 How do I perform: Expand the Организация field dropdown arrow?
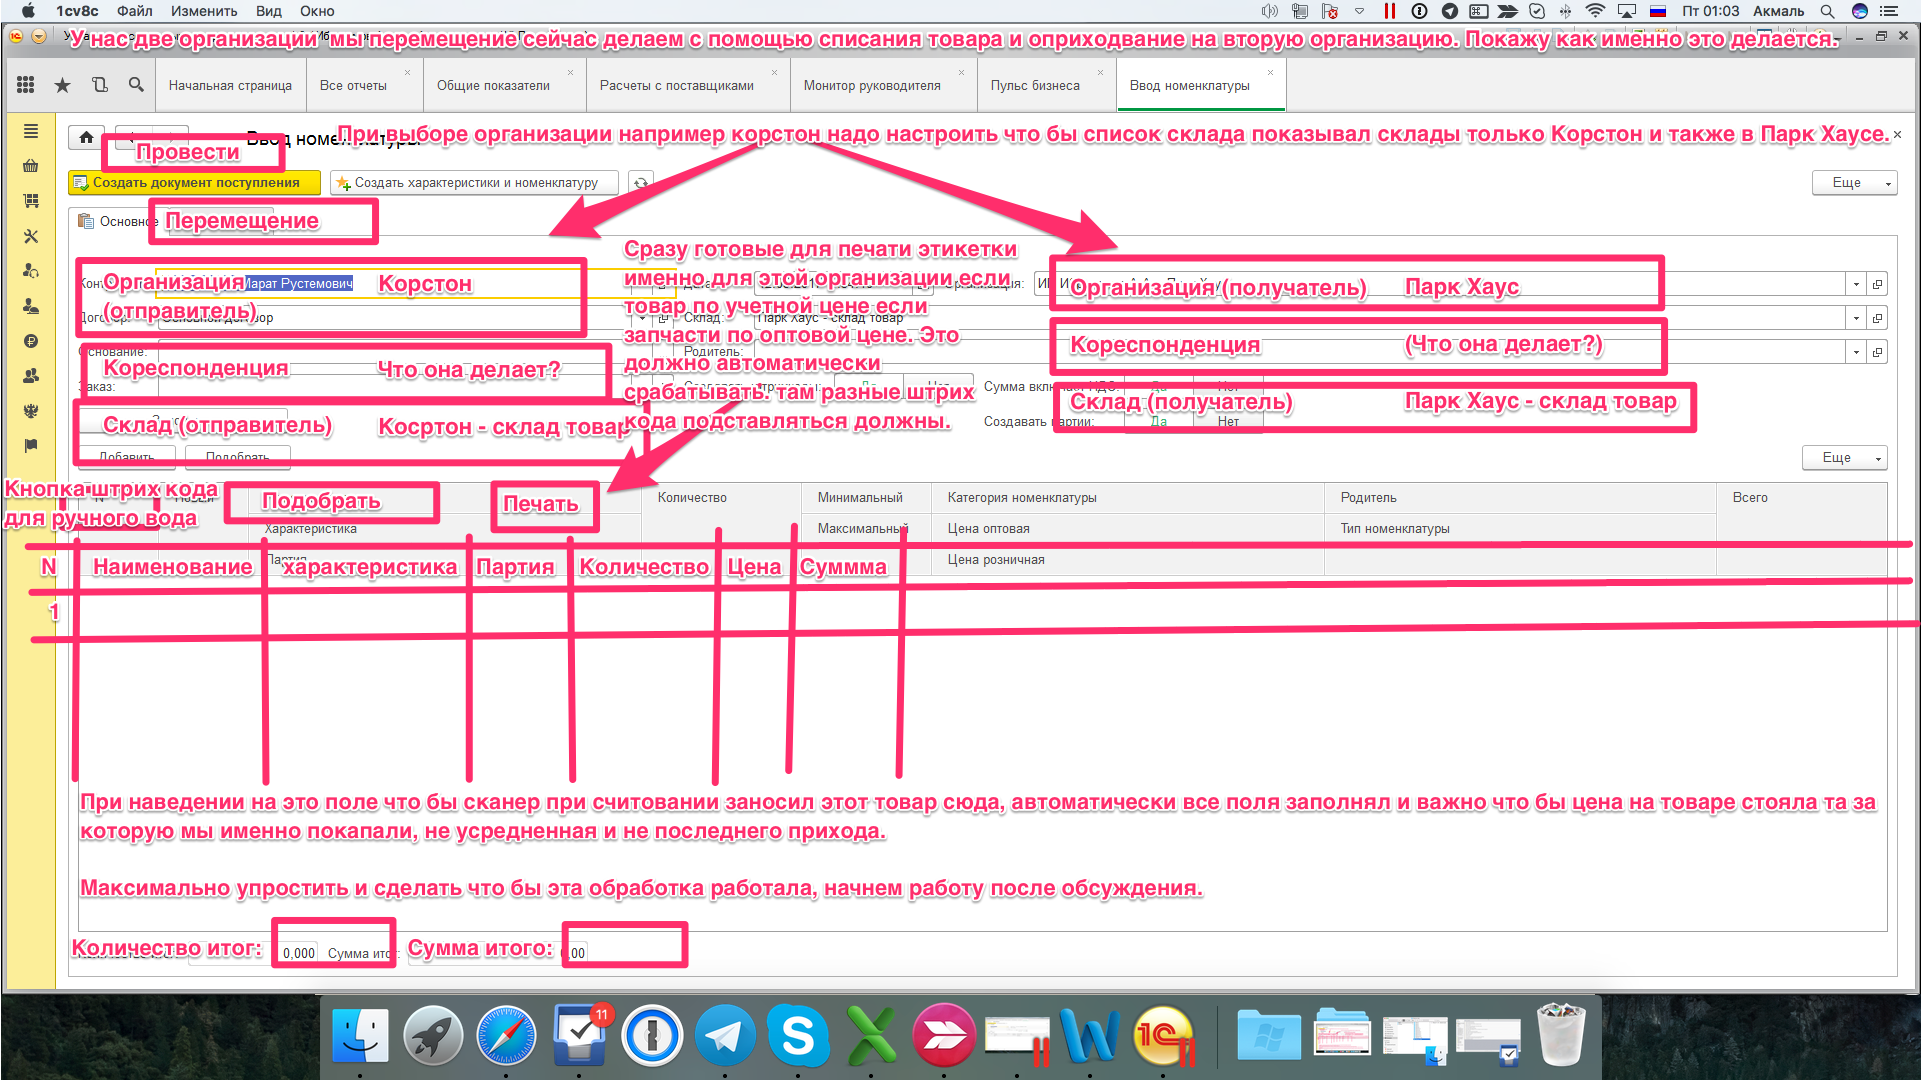[1856, 284]
